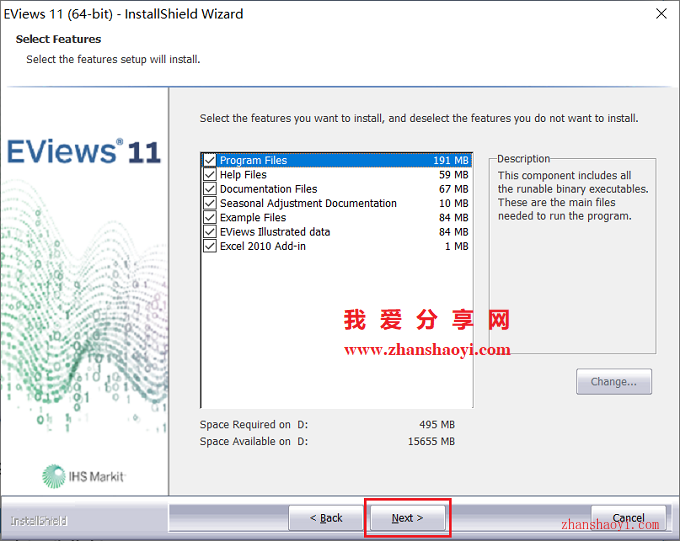Toggle the Excel 2010 Add-in checkbox

[x=210, y=246]
